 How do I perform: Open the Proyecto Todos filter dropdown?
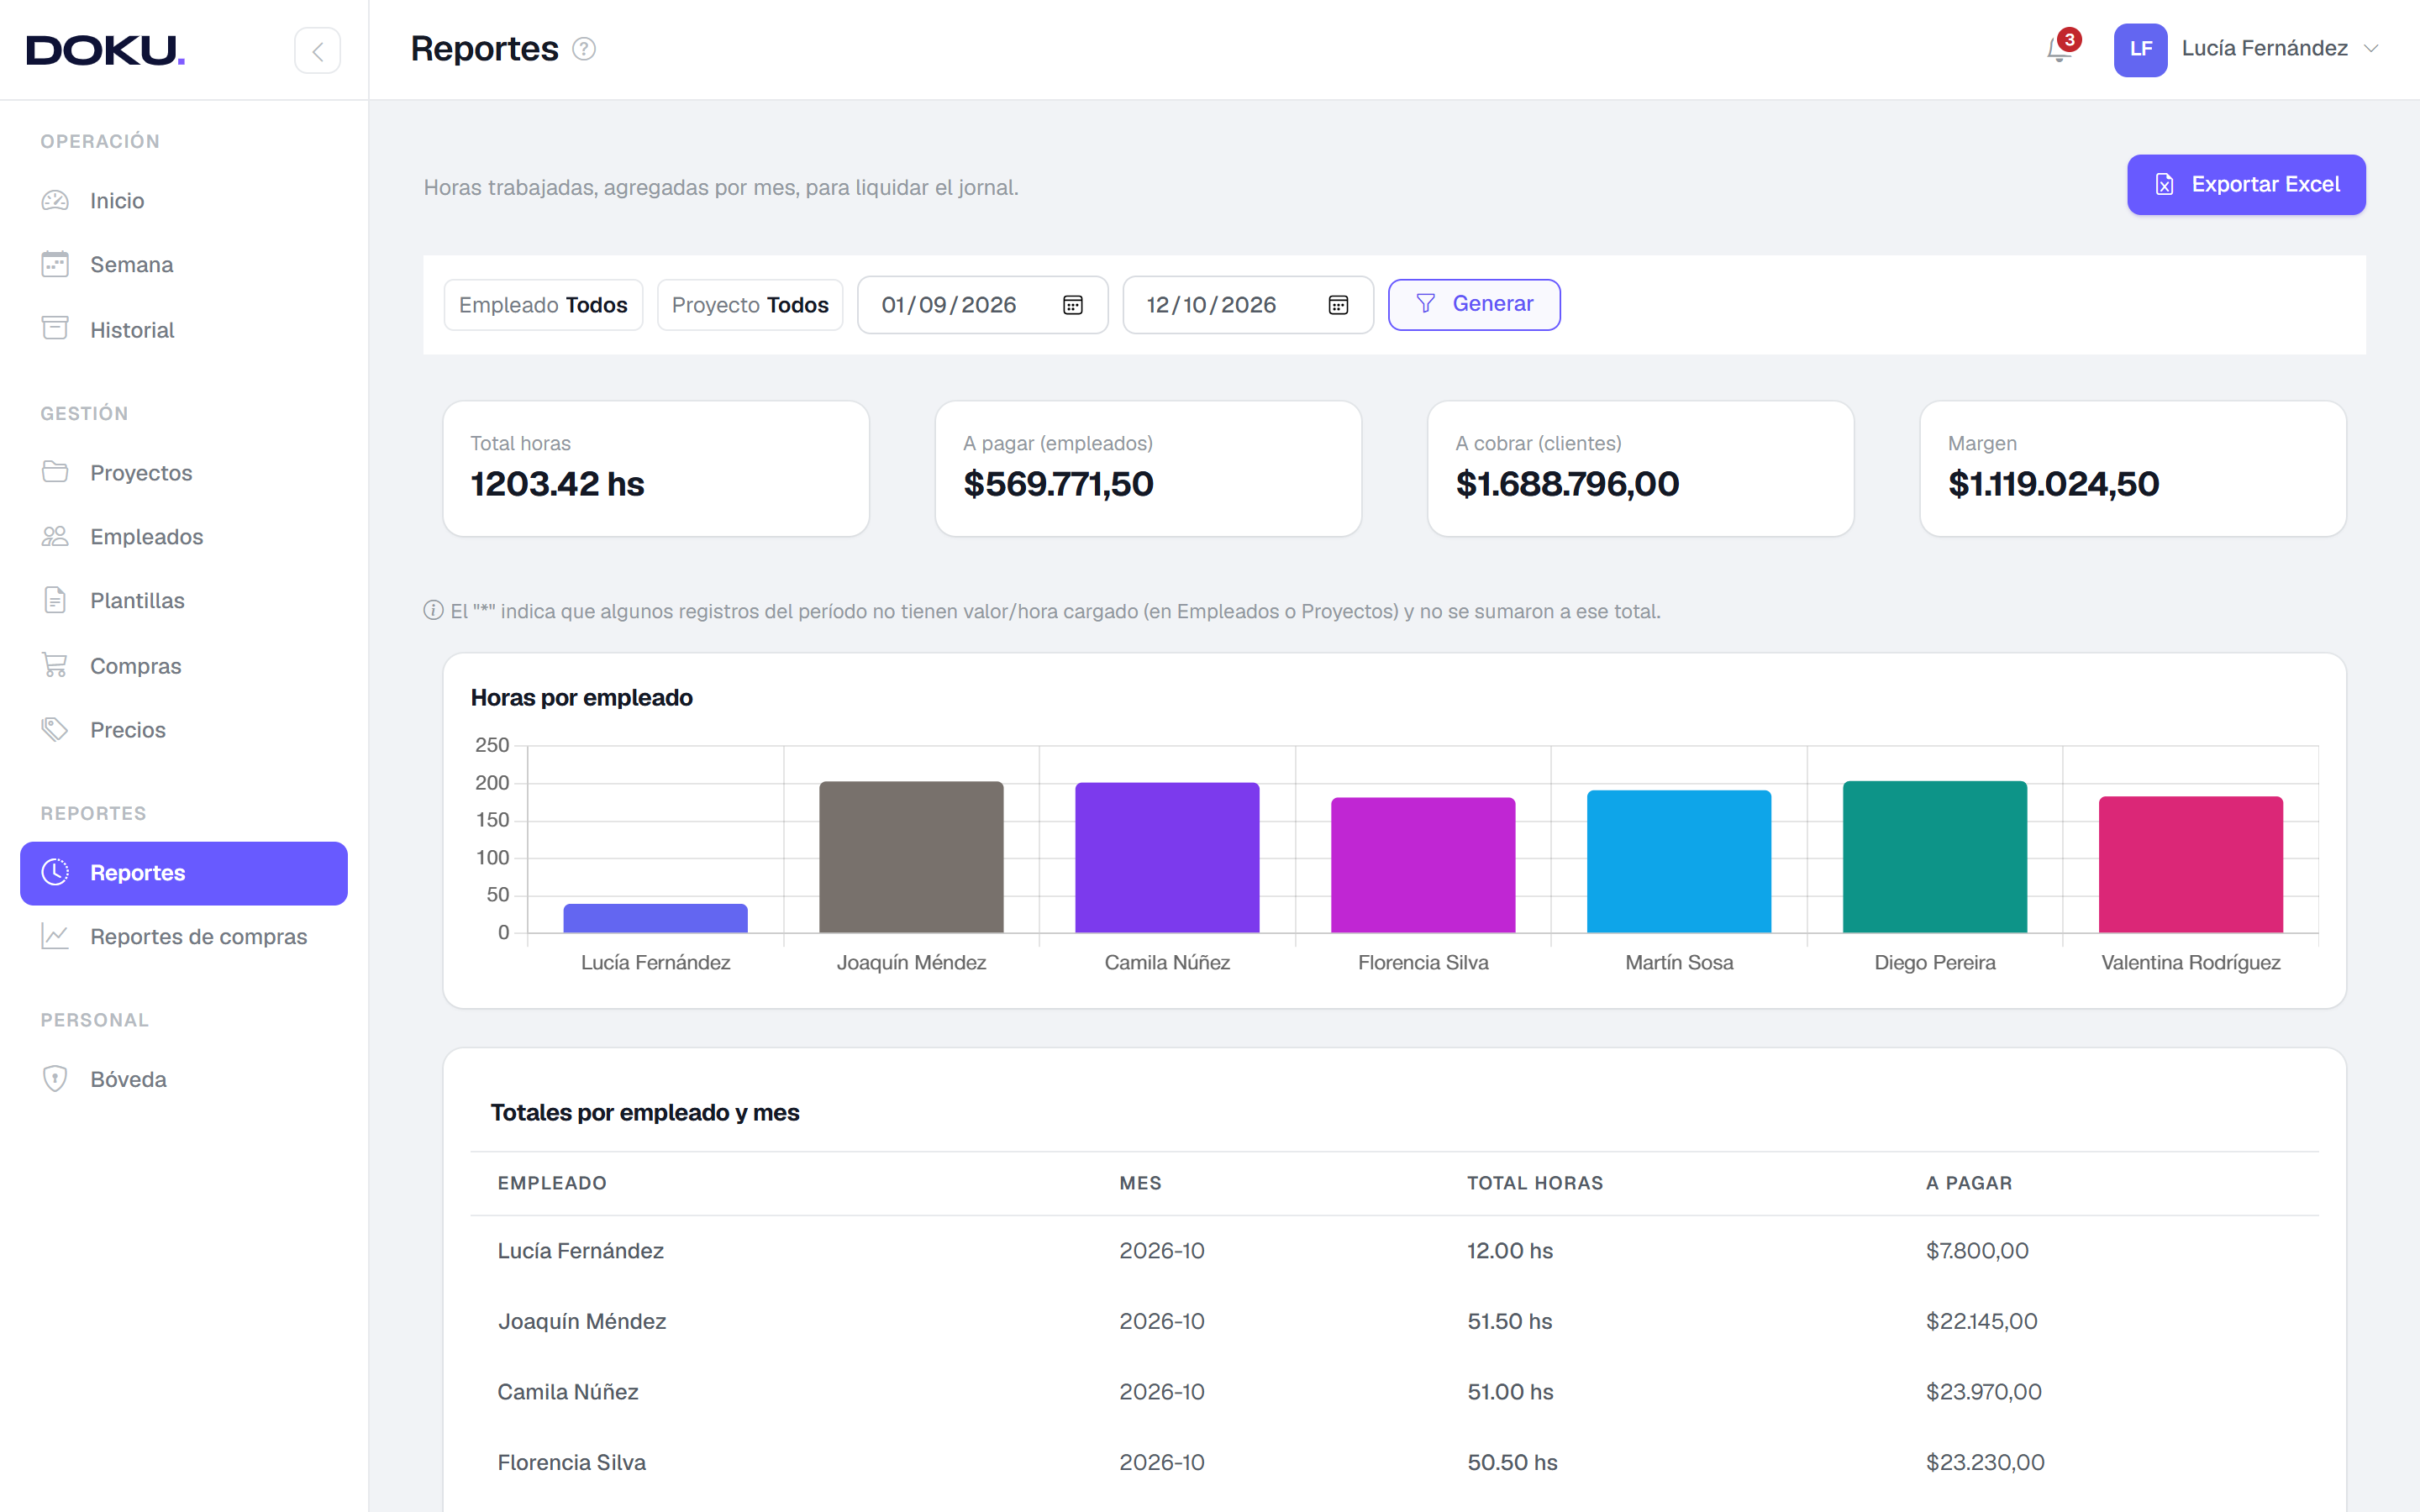pos(750,305)
